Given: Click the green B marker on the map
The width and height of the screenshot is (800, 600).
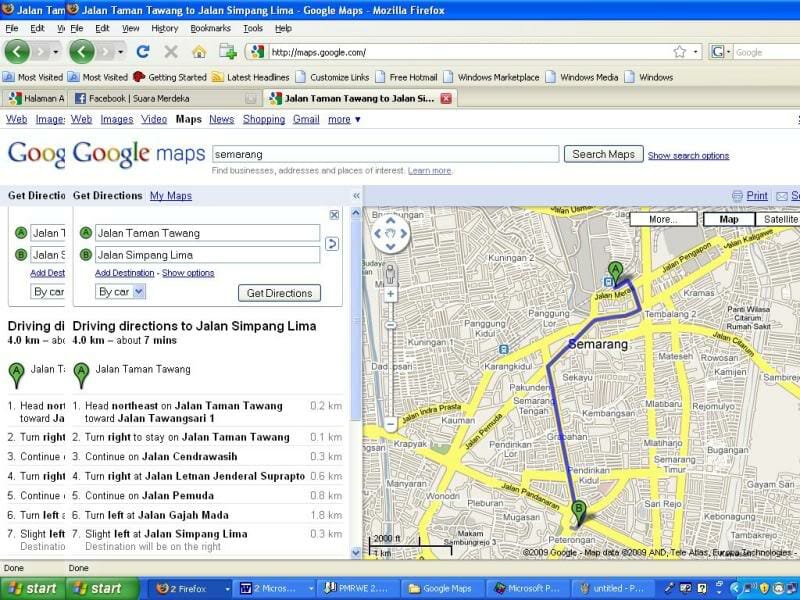Looking at the screenshot, I should pyautogui.click(x=579, y=511).
